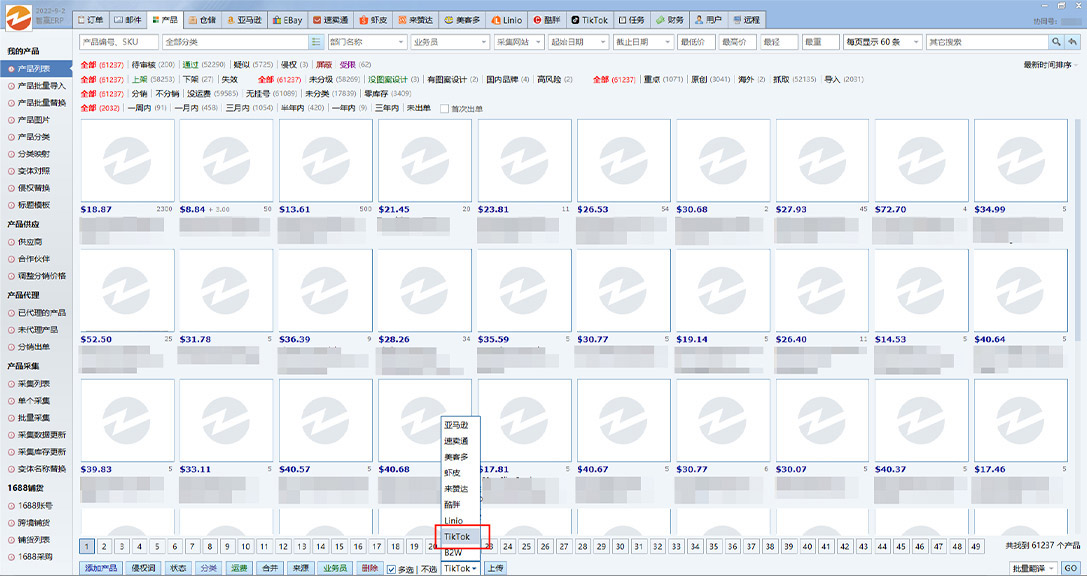Jump to page 49
The image size is (1087, 576).
pyautogui.click(x=976, y=547)
